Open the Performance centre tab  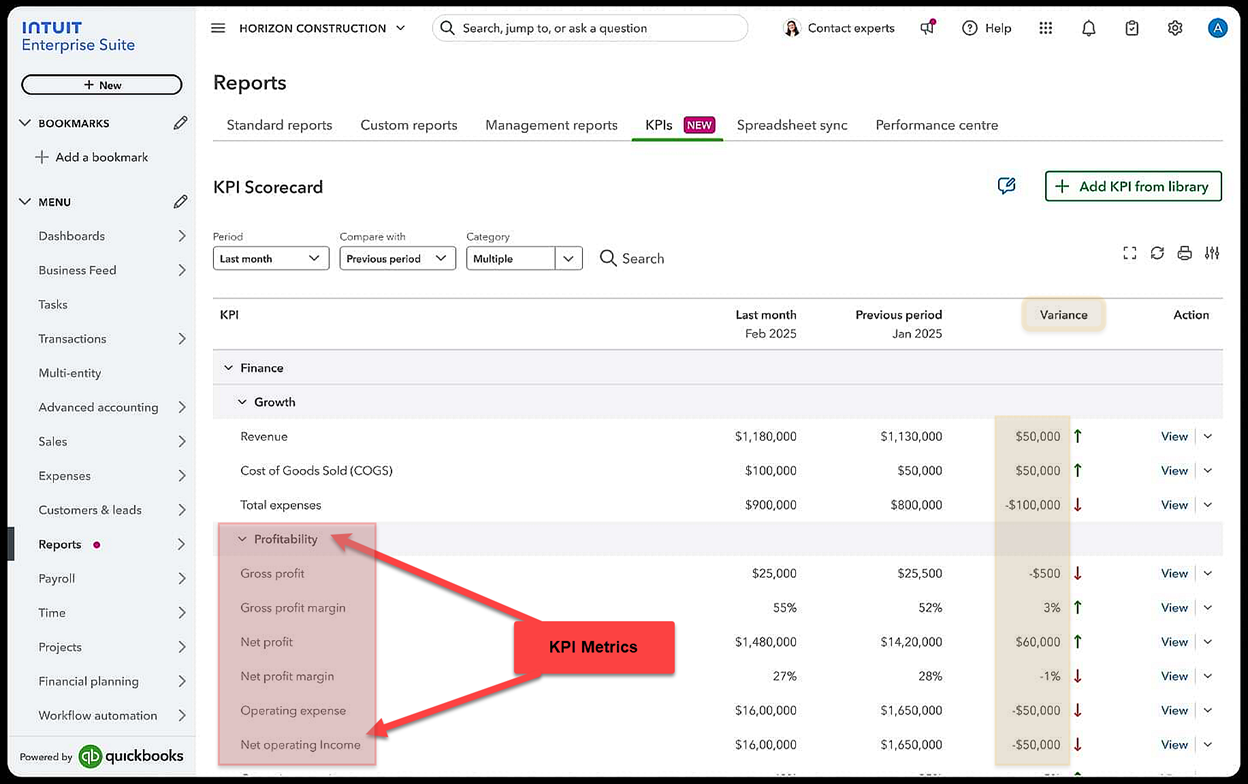point(936,125)
